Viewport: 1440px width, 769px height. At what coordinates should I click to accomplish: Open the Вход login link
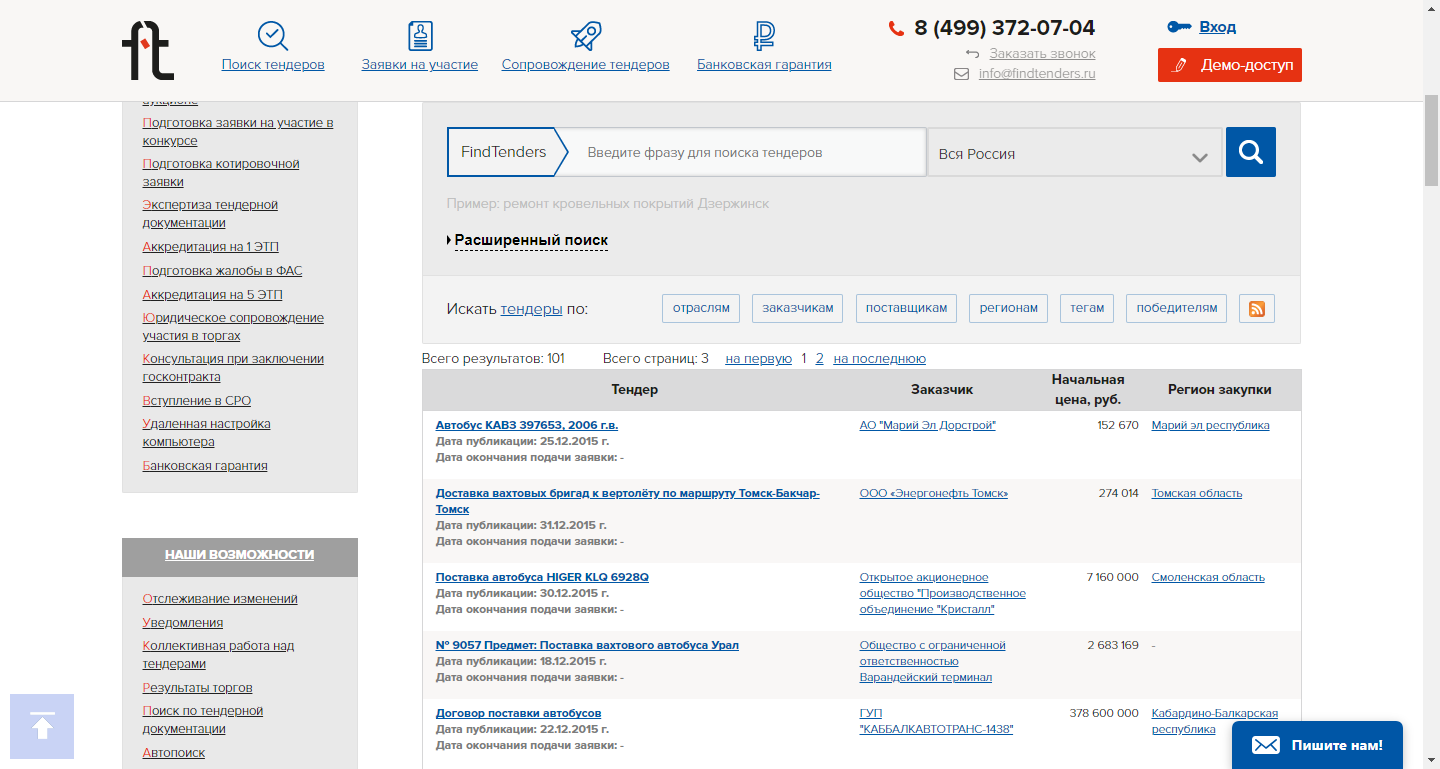coord(1217,27)
